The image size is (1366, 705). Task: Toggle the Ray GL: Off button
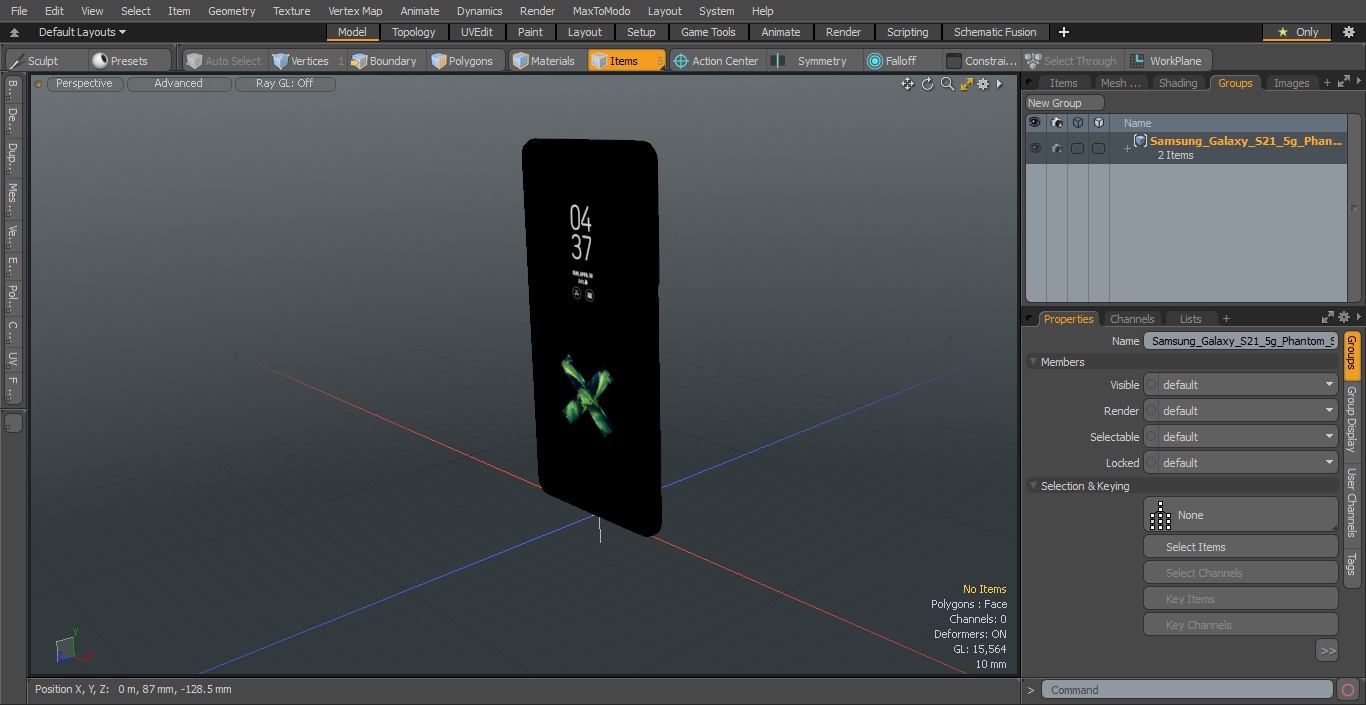click(285, 84)
